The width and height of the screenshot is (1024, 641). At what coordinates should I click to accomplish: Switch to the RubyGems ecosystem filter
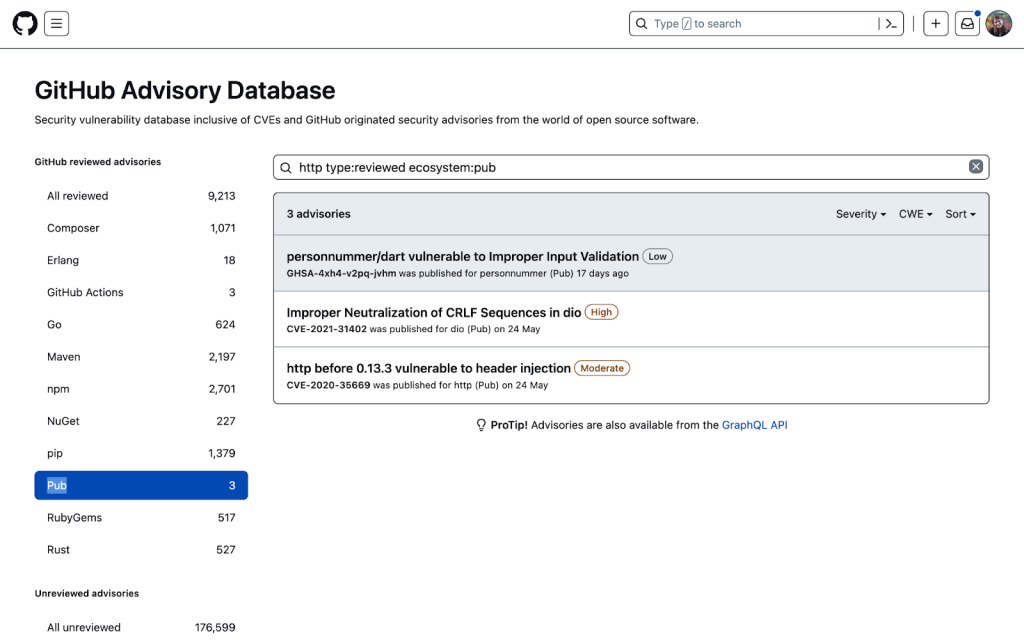click(73, 517)
